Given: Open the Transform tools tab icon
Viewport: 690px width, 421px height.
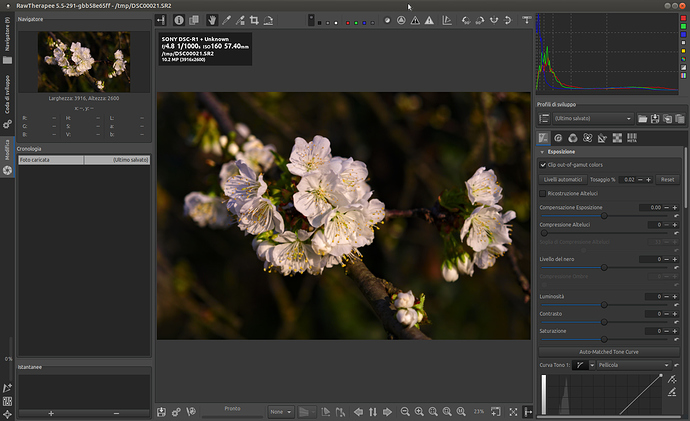Looking at the screenshot, I should coord(601,137).
